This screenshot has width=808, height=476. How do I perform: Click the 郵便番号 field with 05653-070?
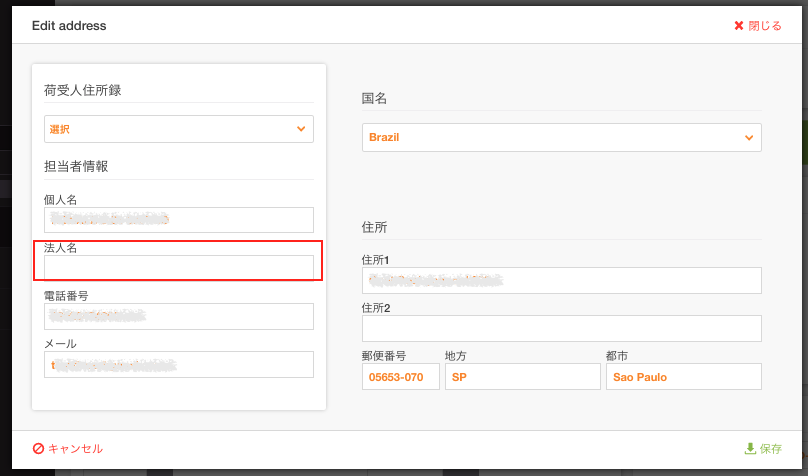[401, 377]
